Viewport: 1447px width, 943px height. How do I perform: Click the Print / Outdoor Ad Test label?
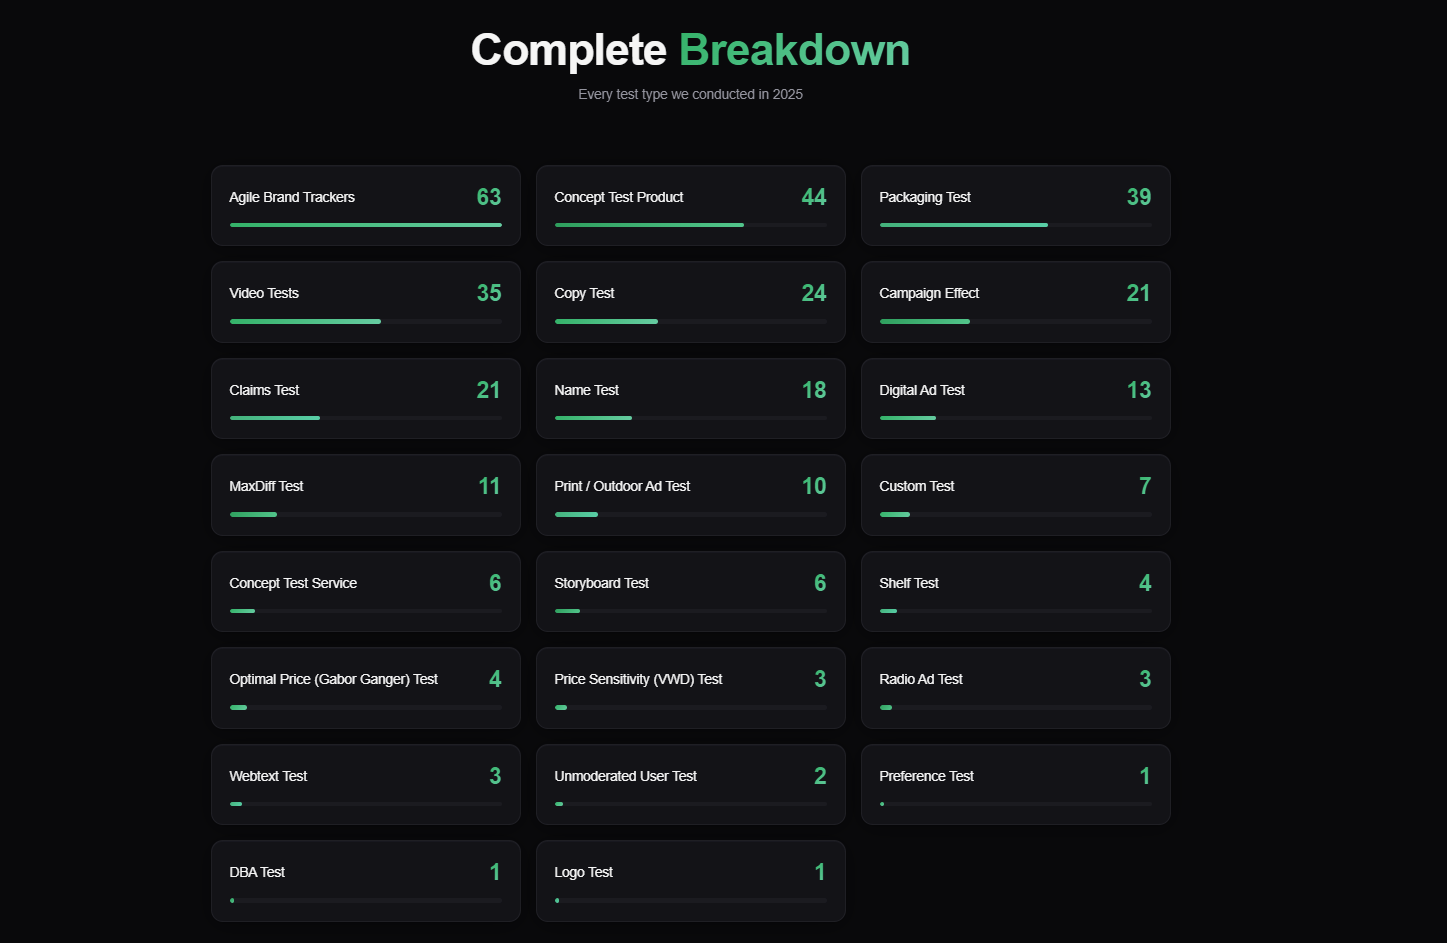[622, 486]
